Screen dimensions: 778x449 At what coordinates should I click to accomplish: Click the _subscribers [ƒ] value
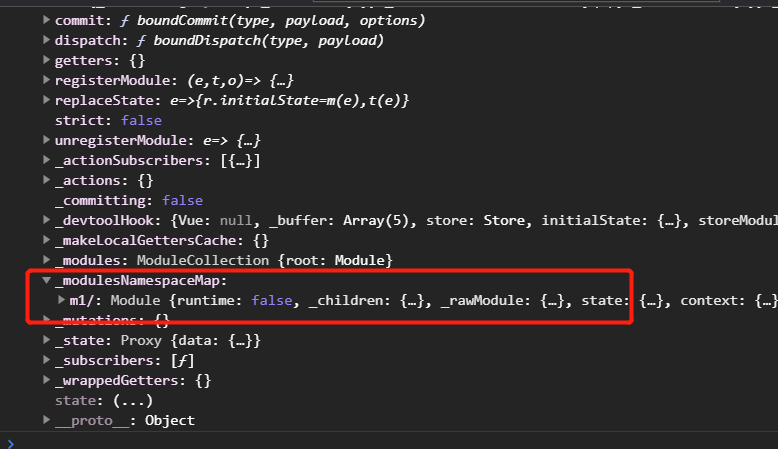(x=182, y=361)
